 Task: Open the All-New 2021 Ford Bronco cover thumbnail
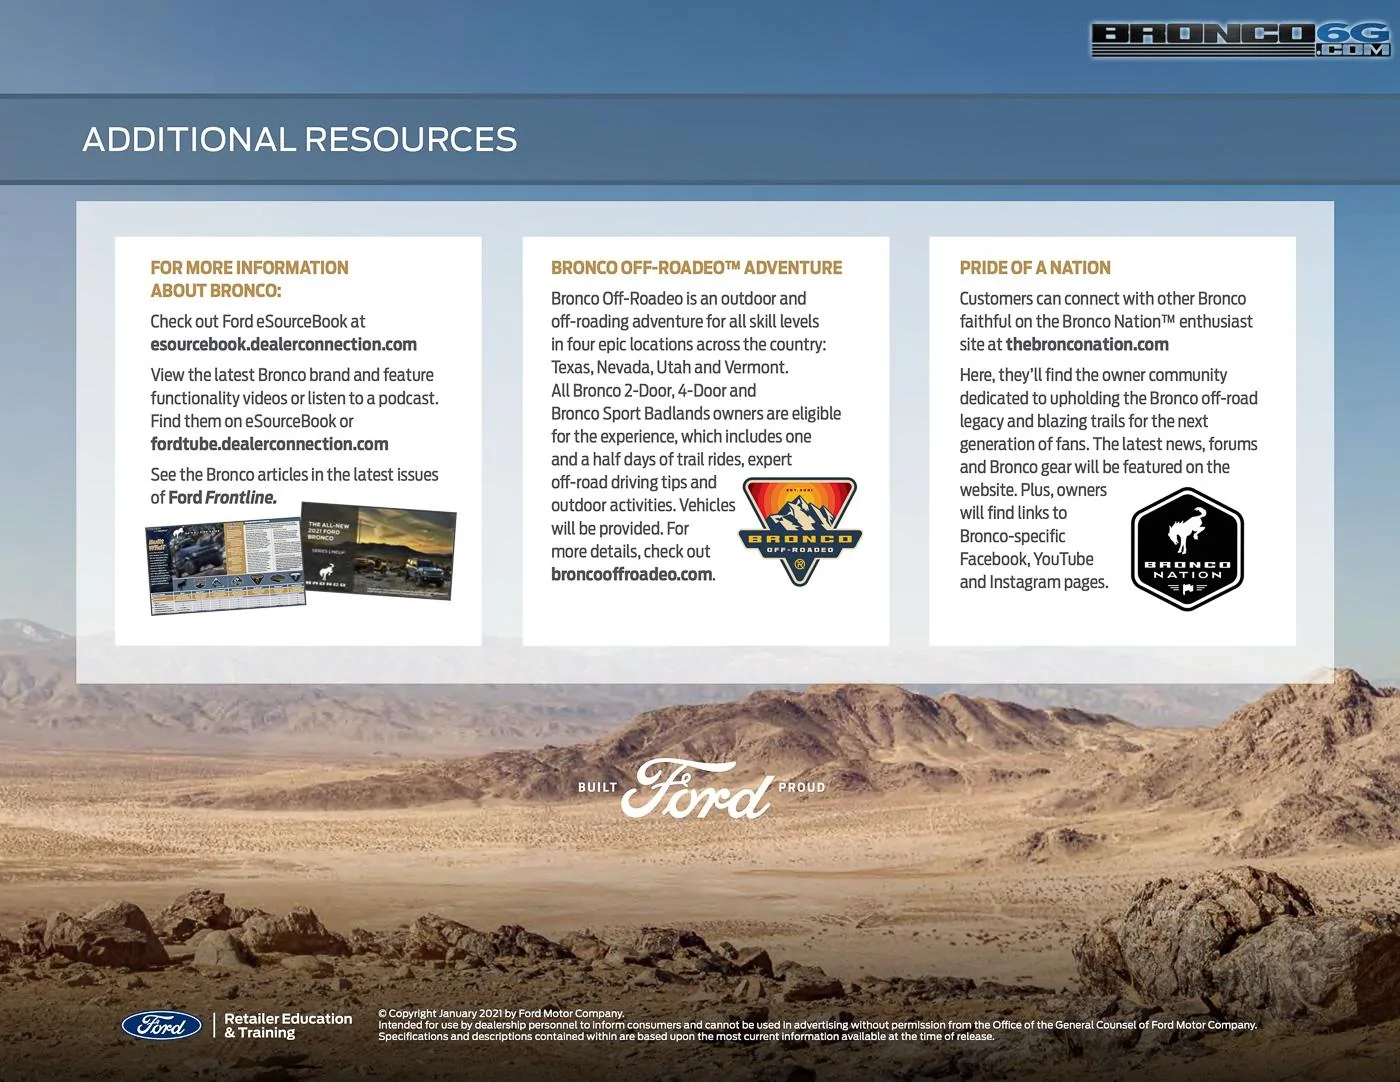pos(379,551)
